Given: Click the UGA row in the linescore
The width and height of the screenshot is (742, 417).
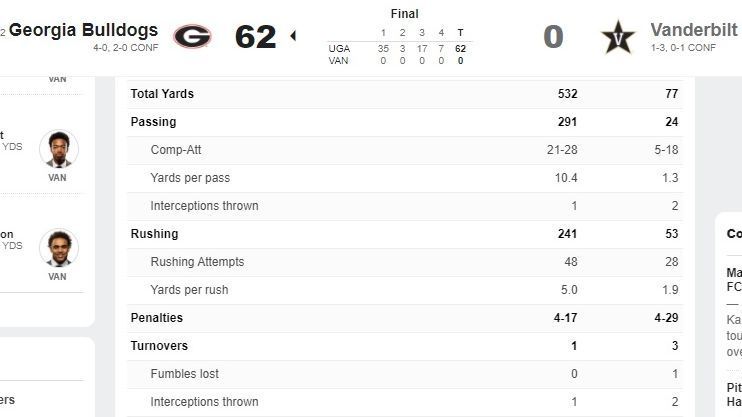Looking at the screenshot, I should point(338,48).
